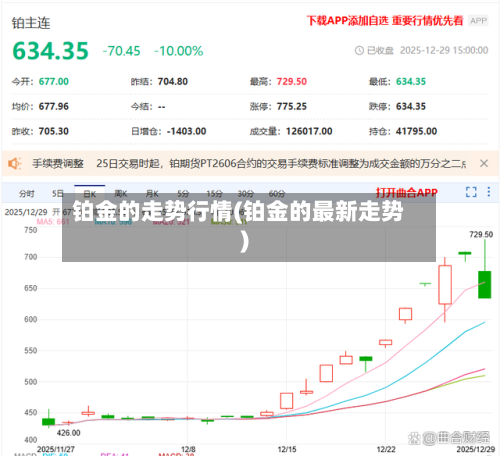Switch to the 15分 interval tab
This screenshot has height=456, width=500.
(214, 193)
